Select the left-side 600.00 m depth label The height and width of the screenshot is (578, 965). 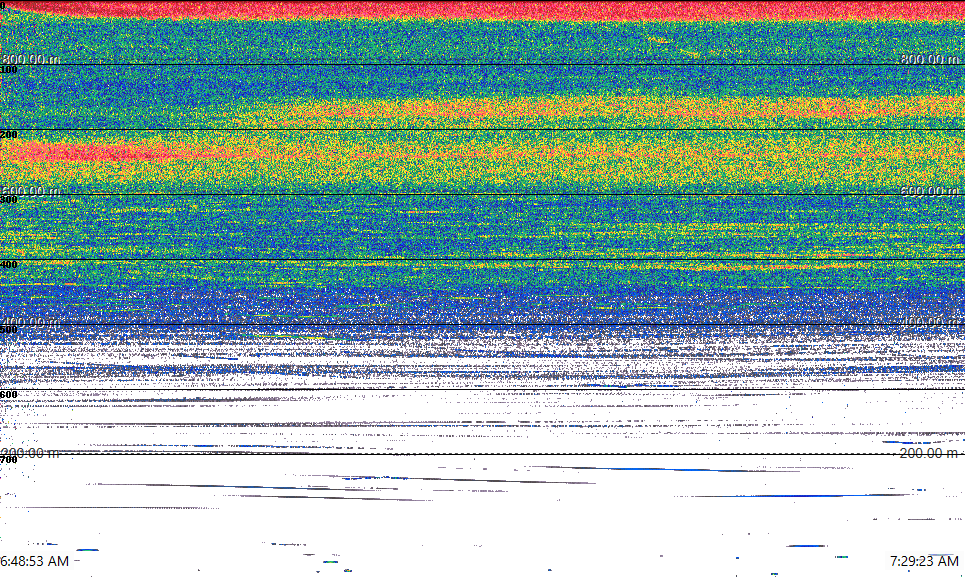point(30,191)
